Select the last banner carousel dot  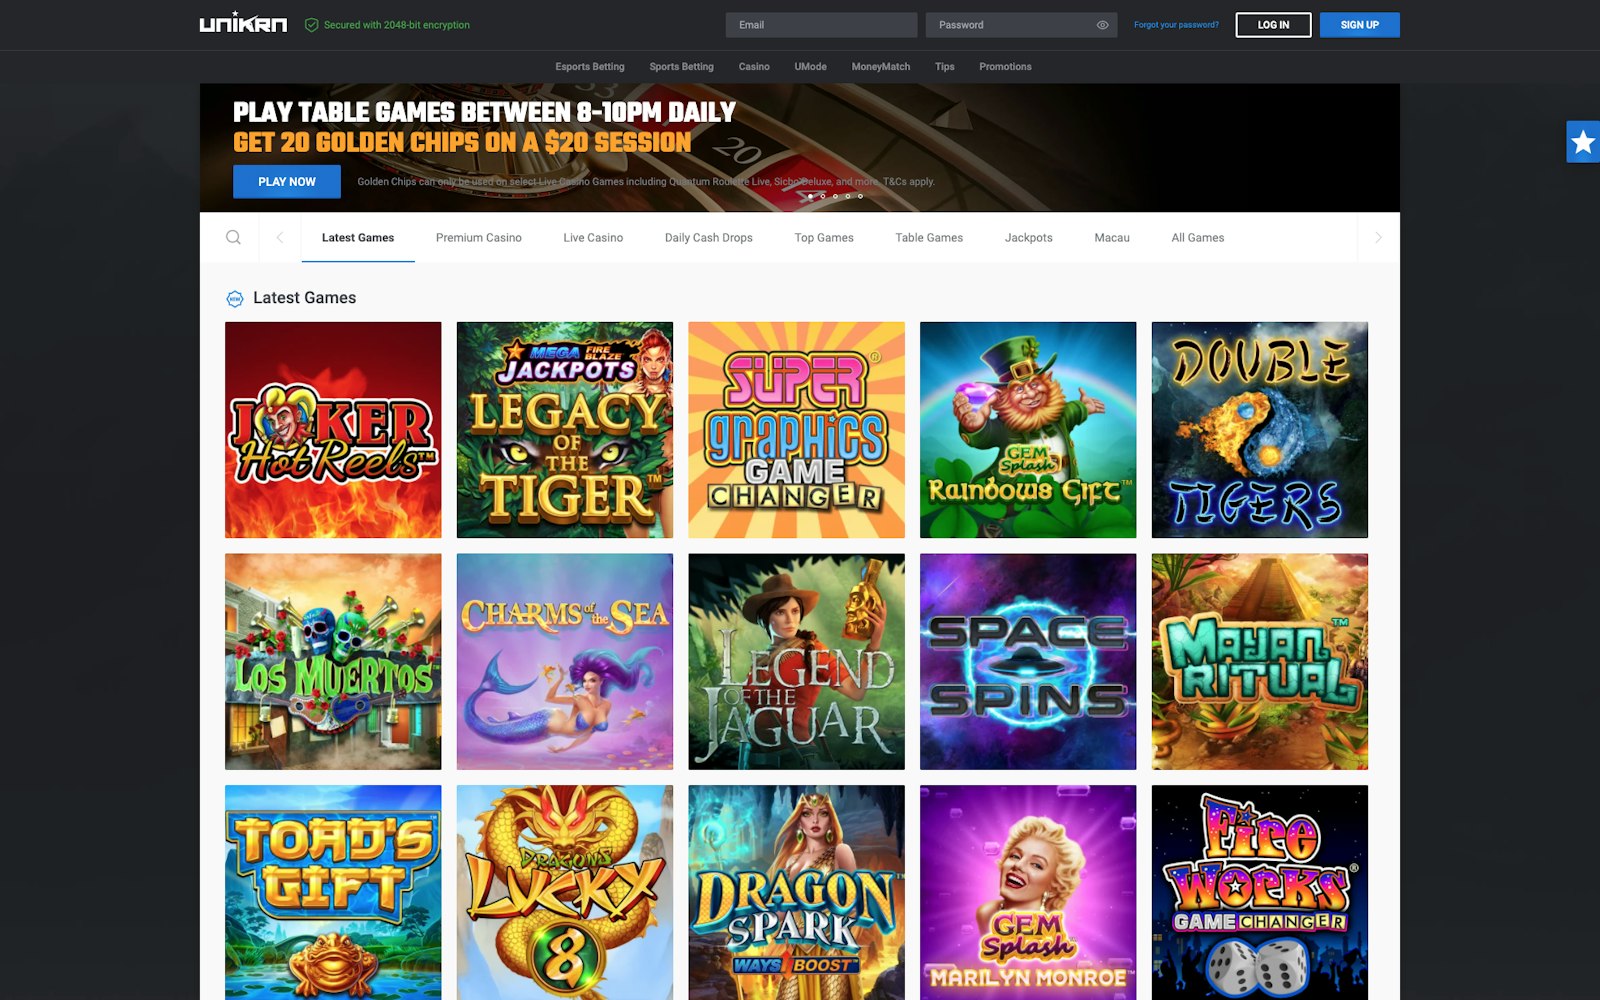coord(860,196)
